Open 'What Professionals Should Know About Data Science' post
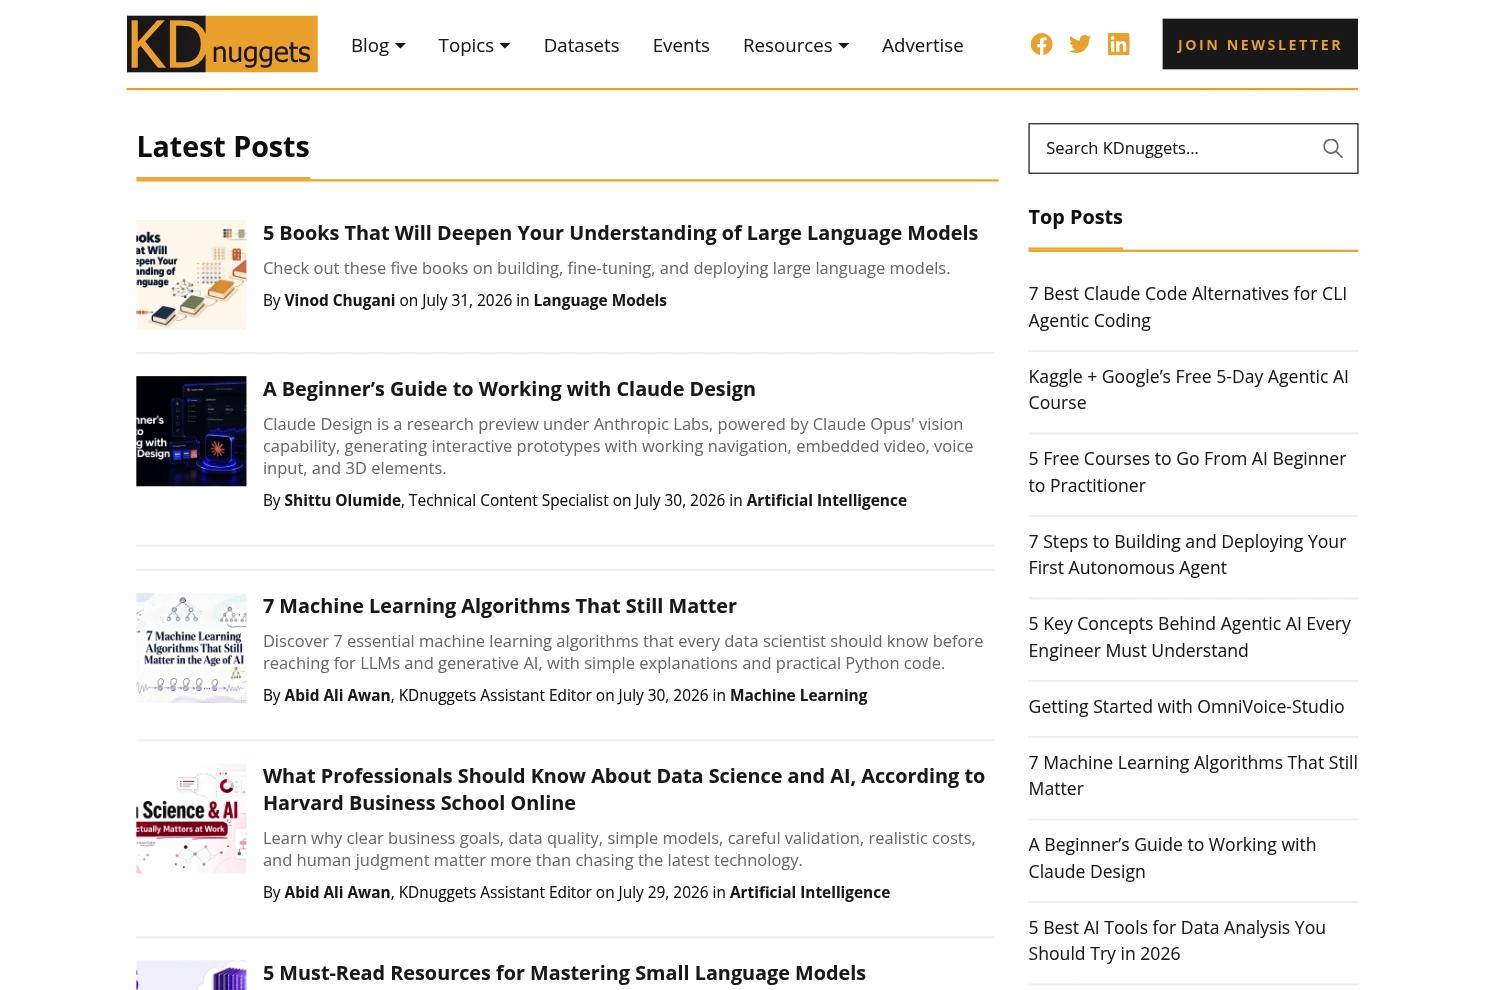1485x990 pixels. pyautogui.click(x=624, y=789)
